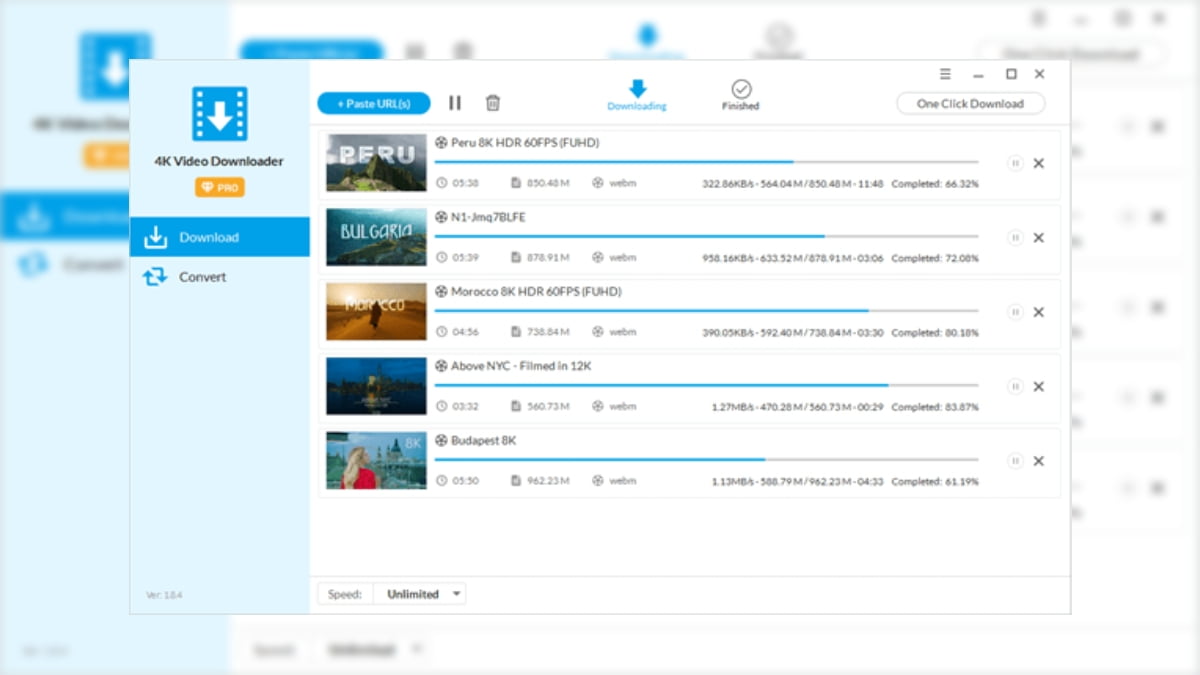1200x675 pixels.
Task: Click the Paste URL(s) button
Action: [x=373, y=102]
